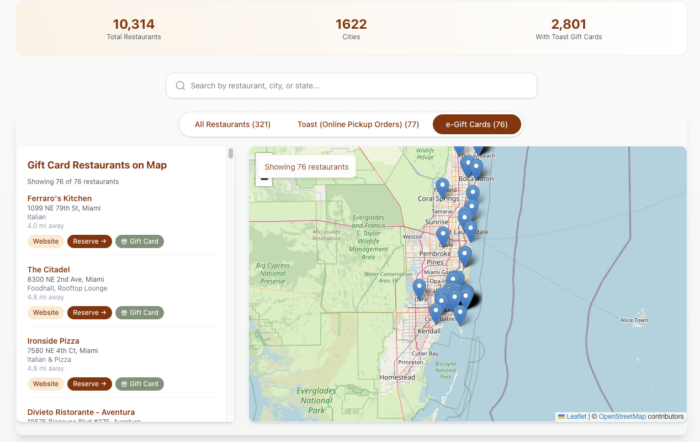Click the map pin near Fort Lauderdale
This screenshot has width=700, height=442.
pyautogui.click(x=470, y=229)
